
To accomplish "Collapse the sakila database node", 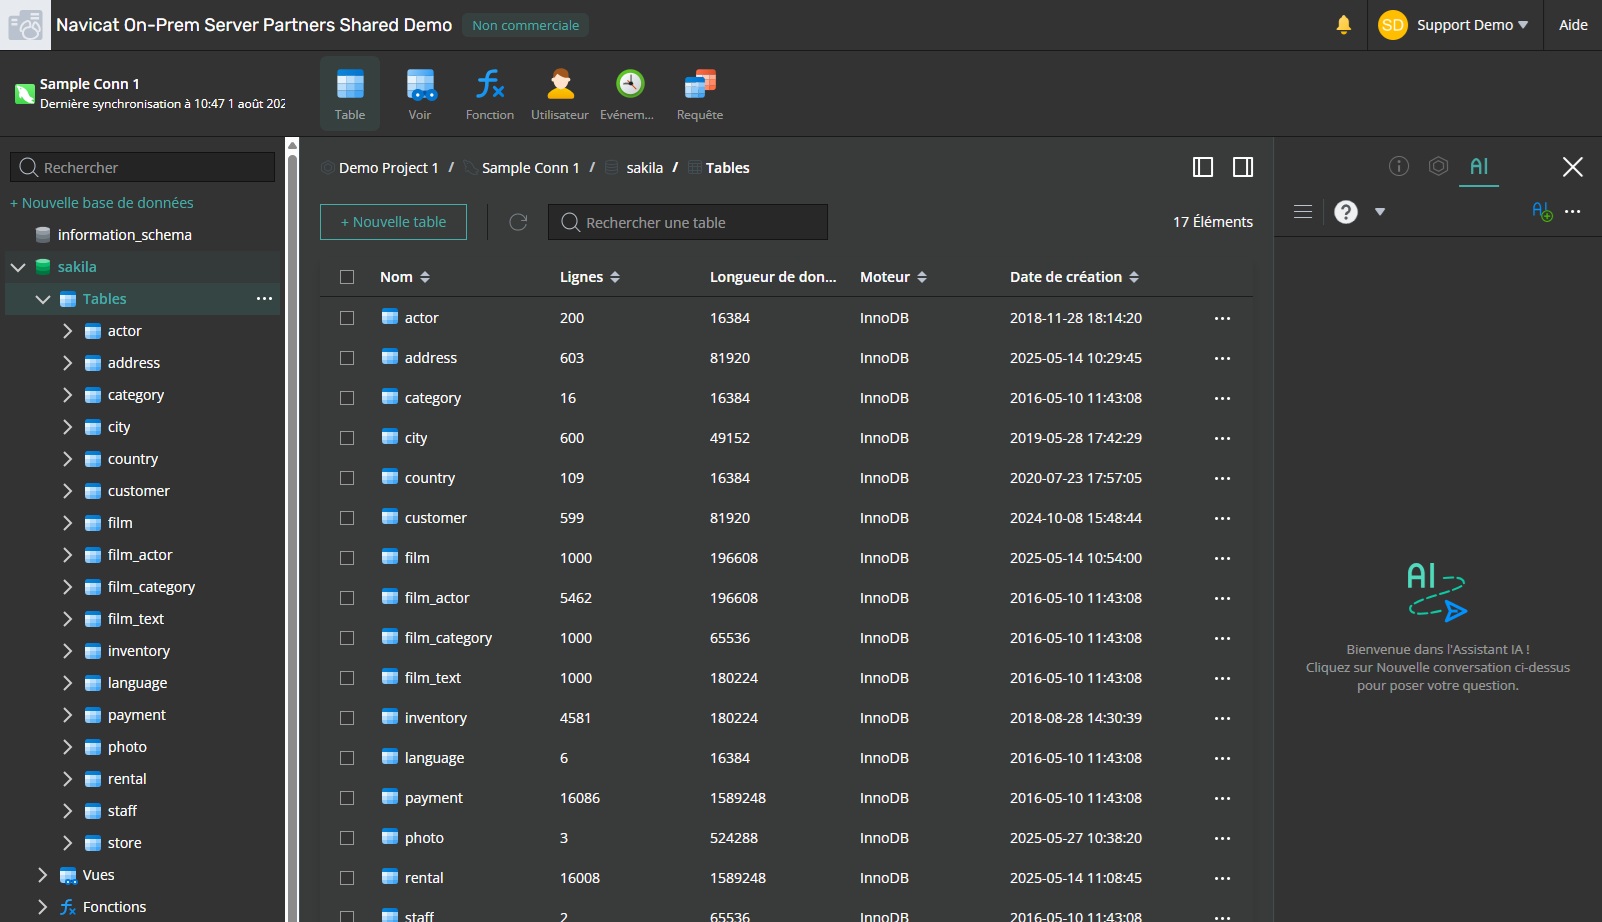I will [18, 267].
